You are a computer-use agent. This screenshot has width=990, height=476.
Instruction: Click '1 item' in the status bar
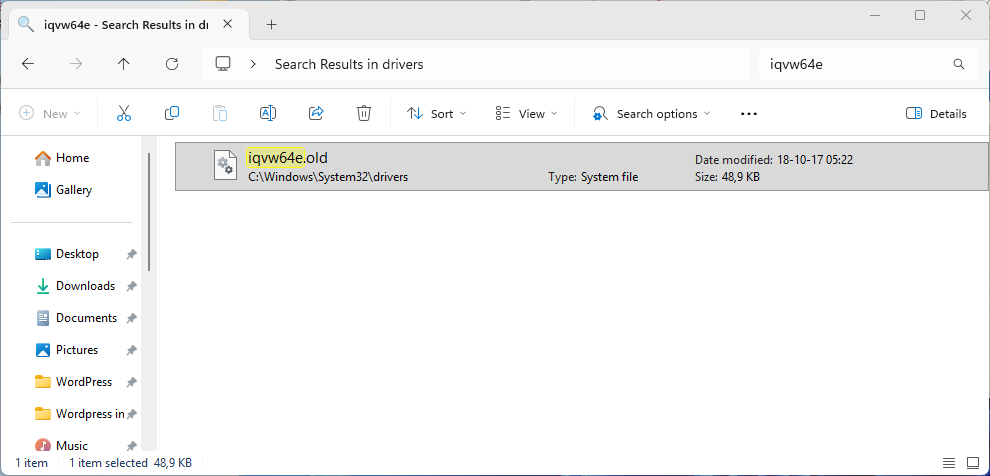pyautogui.click(x=32, y=463)
